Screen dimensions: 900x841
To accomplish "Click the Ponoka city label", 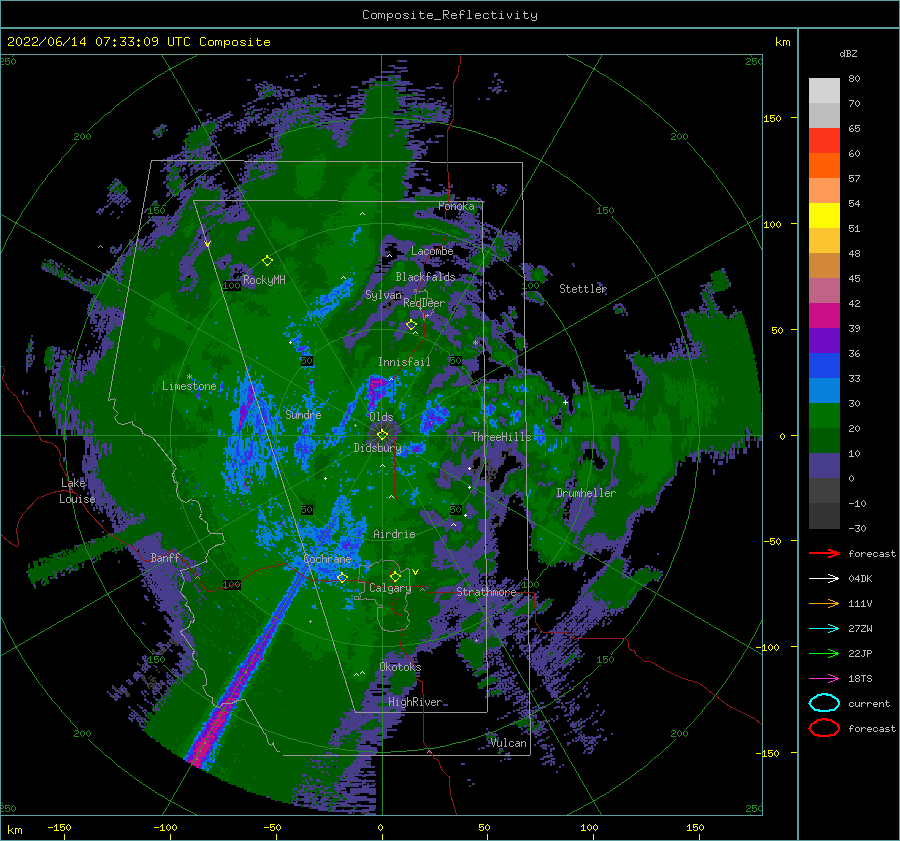I will pos(456,206).
